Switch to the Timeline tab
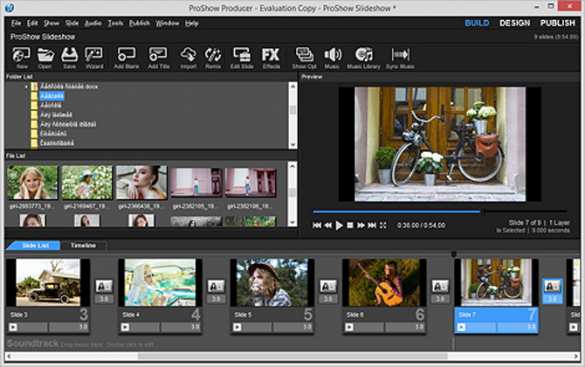Screen dimensions: 585x367 [x=83, y=245]
